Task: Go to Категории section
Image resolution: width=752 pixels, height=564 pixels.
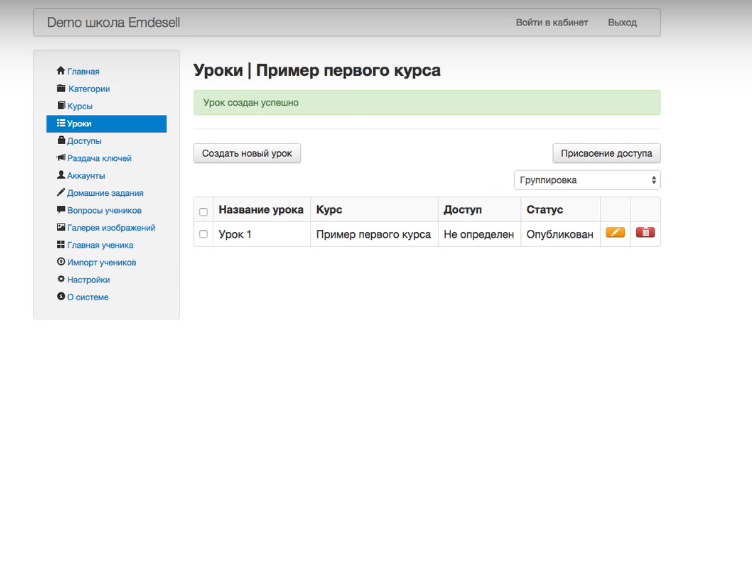Action: tap(89, 89)
